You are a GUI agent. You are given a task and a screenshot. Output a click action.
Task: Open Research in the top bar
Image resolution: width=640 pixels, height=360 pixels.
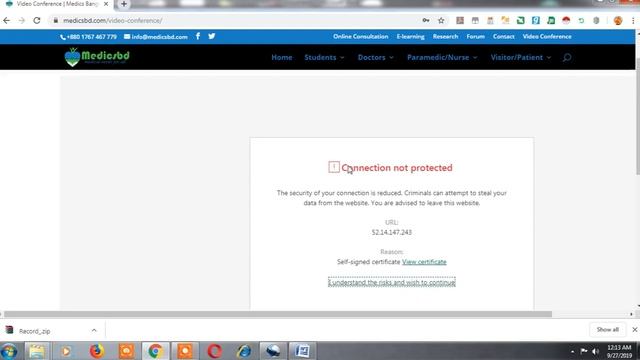click(x=445, y=36)
